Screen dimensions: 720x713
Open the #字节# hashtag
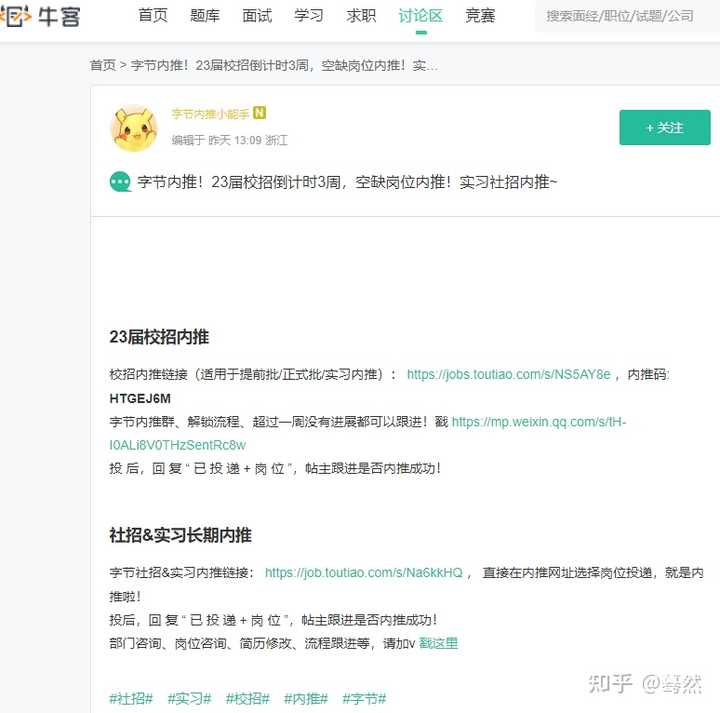pyautogui.click(x=364, y=698)
